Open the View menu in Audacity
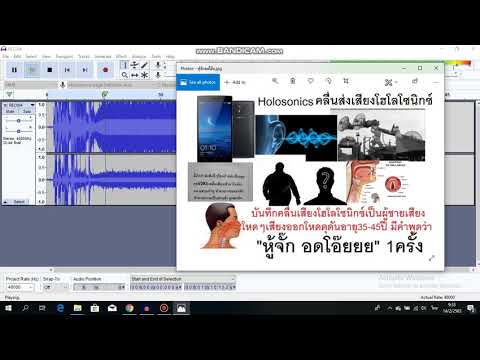Screen dimensions: 480x360 [x=46, y=56]
